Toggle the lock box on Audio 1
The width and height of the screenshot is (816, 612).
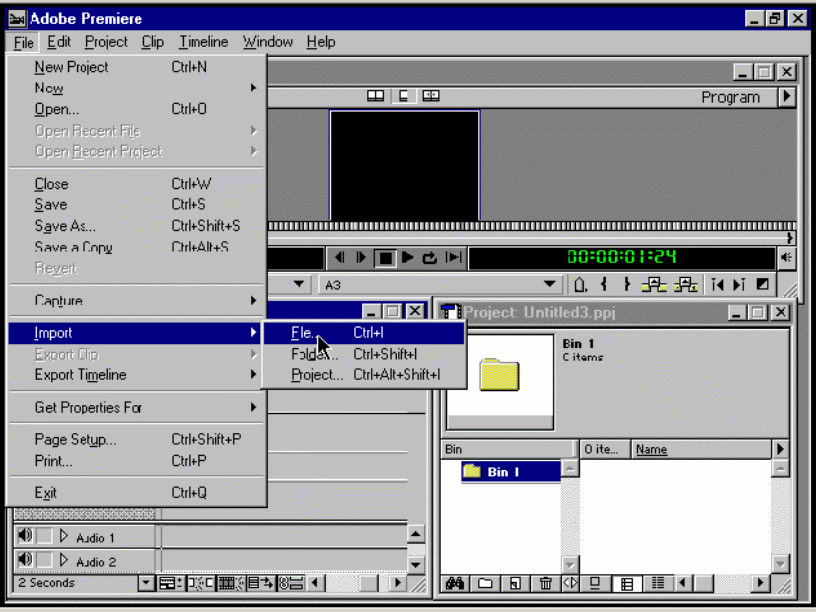pos(44,536)
